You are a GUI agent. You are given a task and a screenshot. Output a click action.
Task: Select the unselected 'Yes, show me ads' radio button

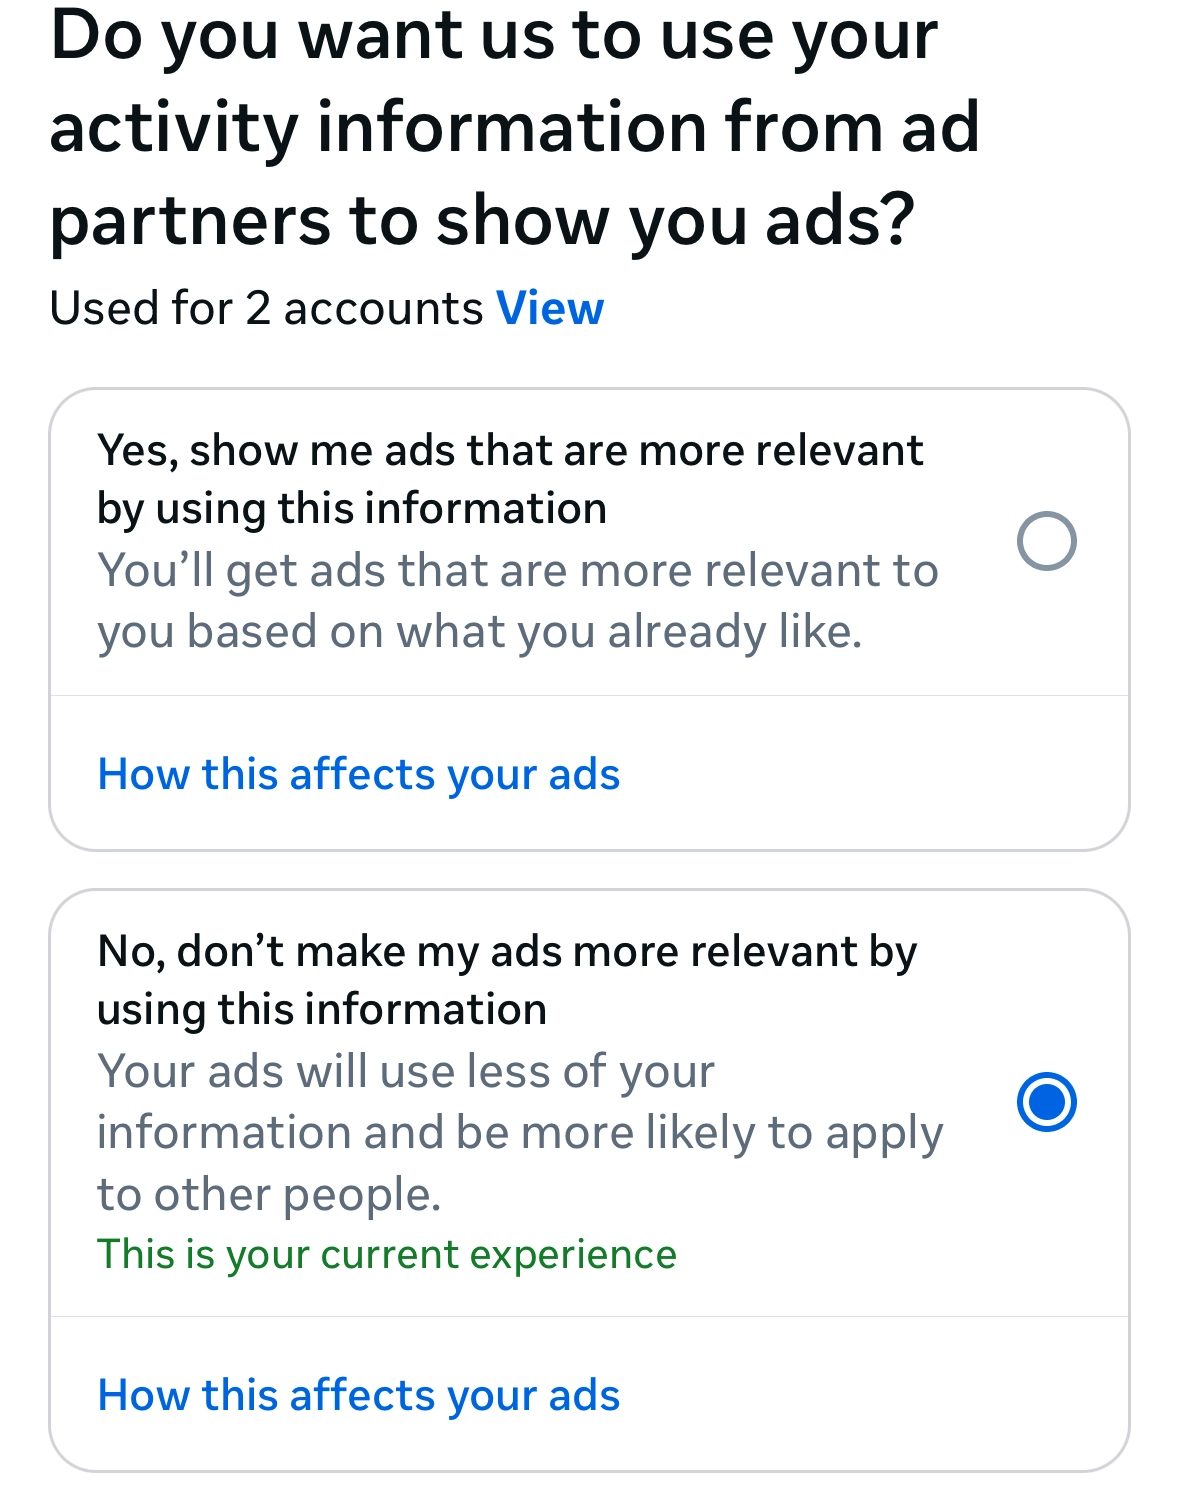pyautogui.click(x=1046, y=541)
